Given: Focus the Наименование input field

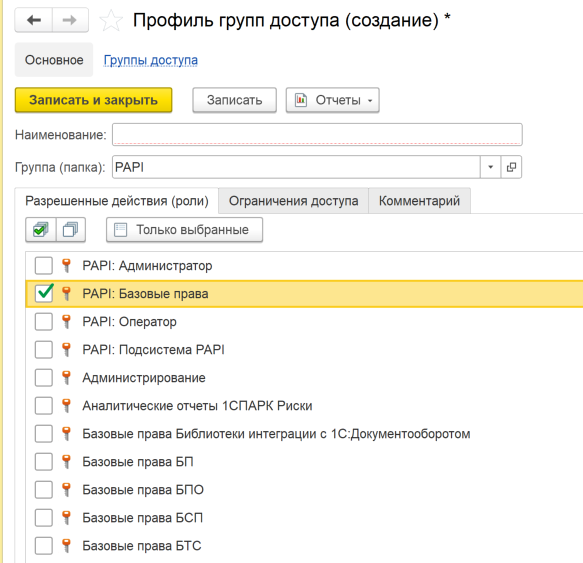Looking at the screenshot, I should coord(317,134).
